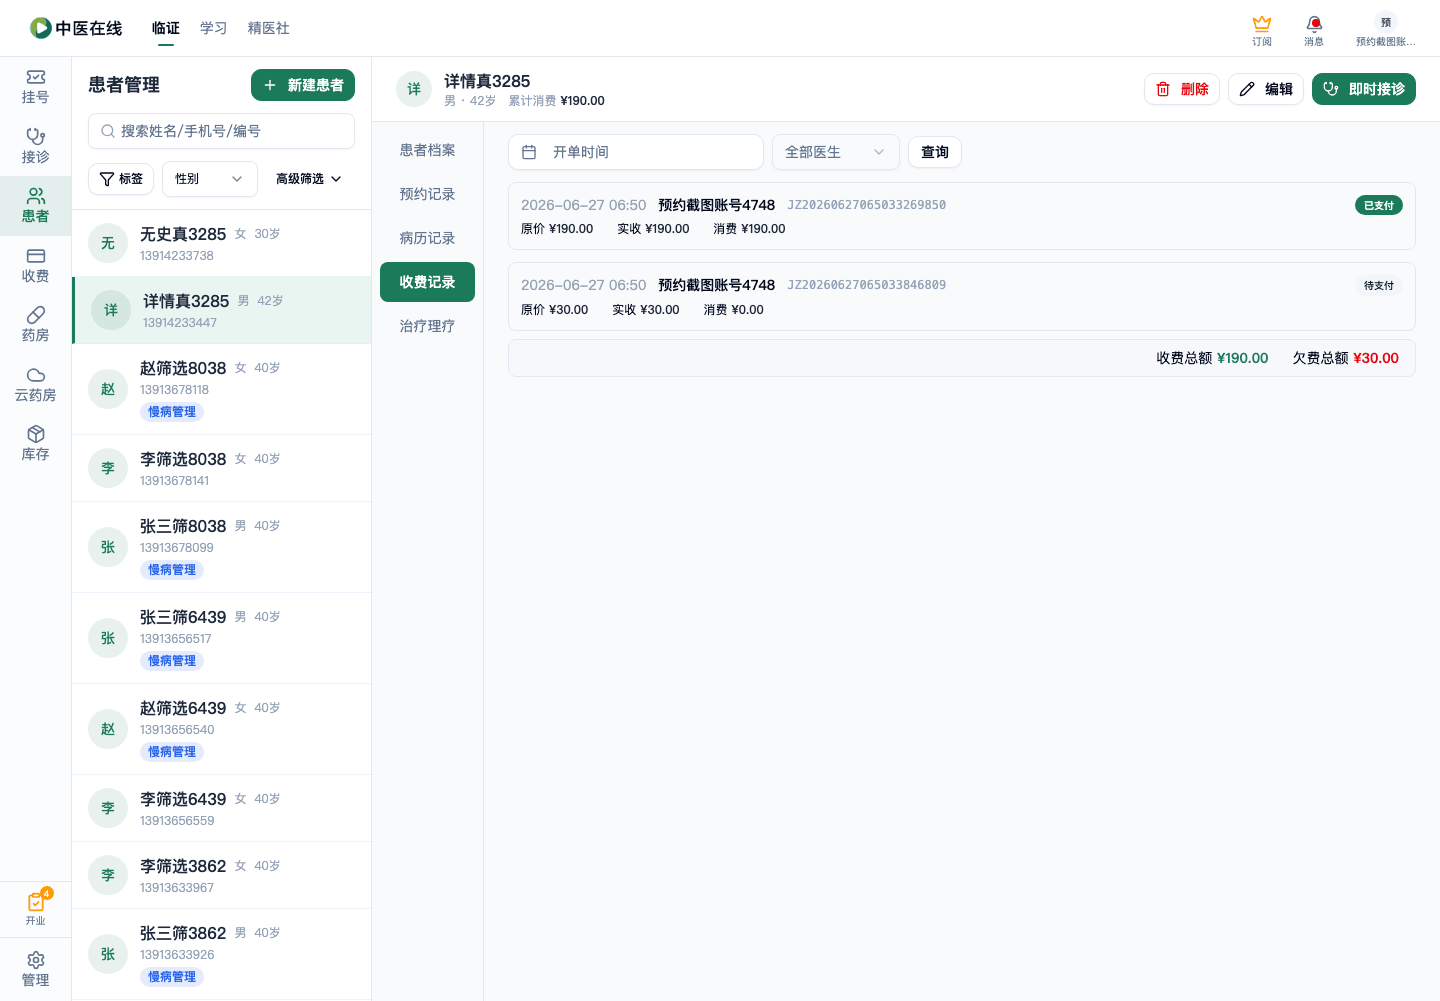Click the 赵 avatar of 赵筛选8038

[108, 389]
